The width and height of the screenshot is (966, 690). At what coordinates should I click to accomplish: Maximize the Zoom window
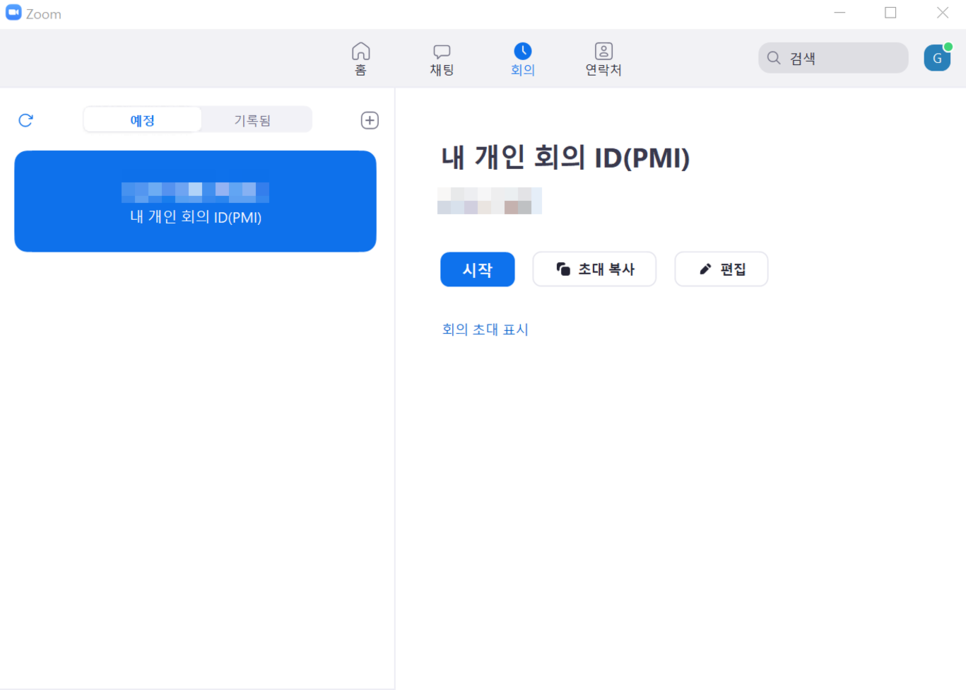(890, 13)
